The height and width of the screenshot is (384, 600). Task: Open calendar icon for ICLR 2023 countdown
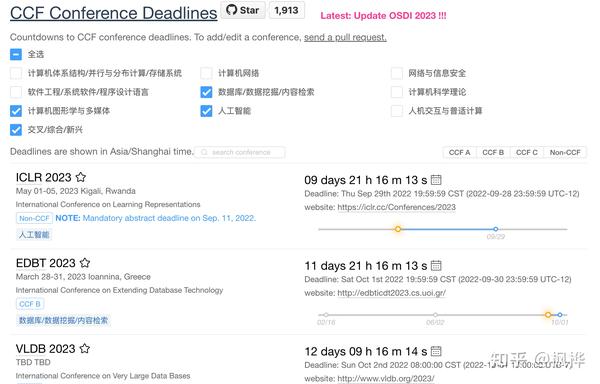point(436,180)
